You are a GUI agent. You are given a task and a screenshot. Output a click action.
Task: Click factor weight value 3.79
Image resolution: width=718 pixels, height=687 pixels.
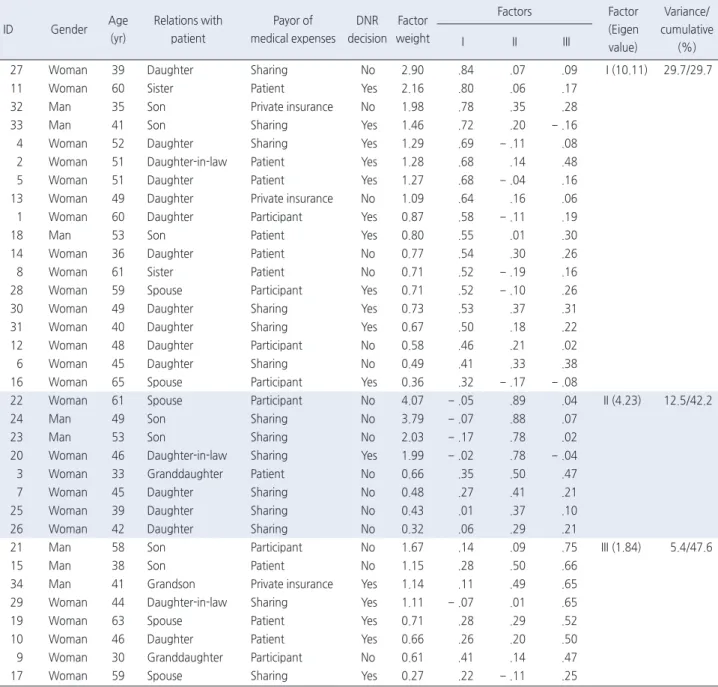coord(413,419)
